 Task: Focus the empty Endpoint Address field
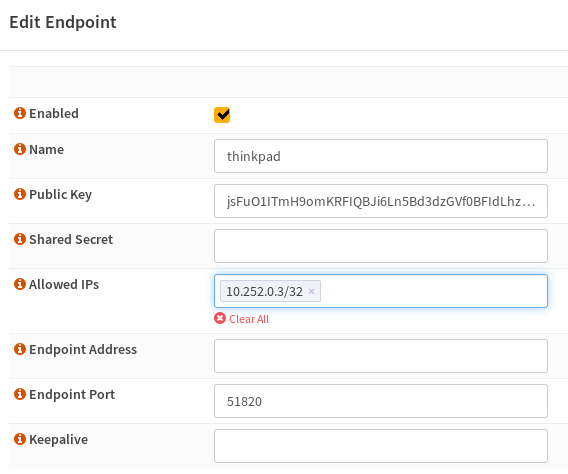381,356
